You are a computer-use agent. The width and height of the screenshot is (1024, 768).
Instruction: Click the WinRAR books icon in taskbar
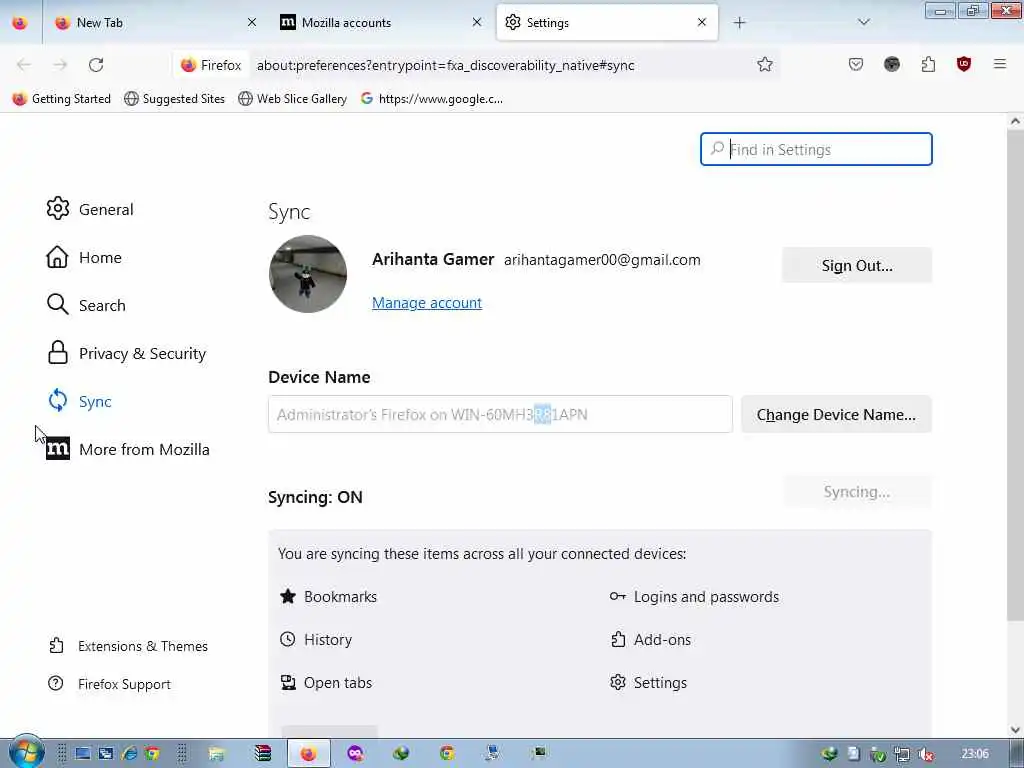(x=263, y=754)
